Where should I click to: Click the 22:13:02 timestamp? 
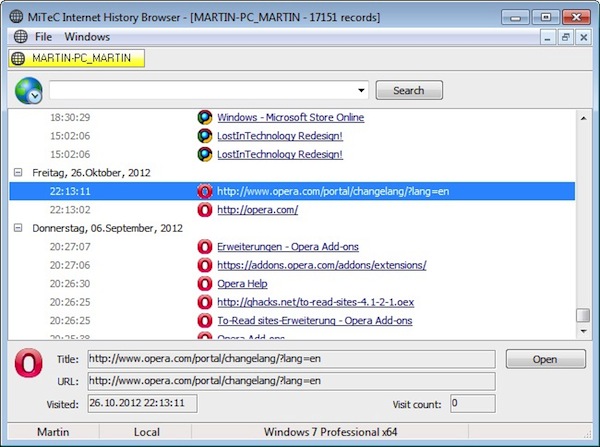pyautogui.click(x=70, y=210)
